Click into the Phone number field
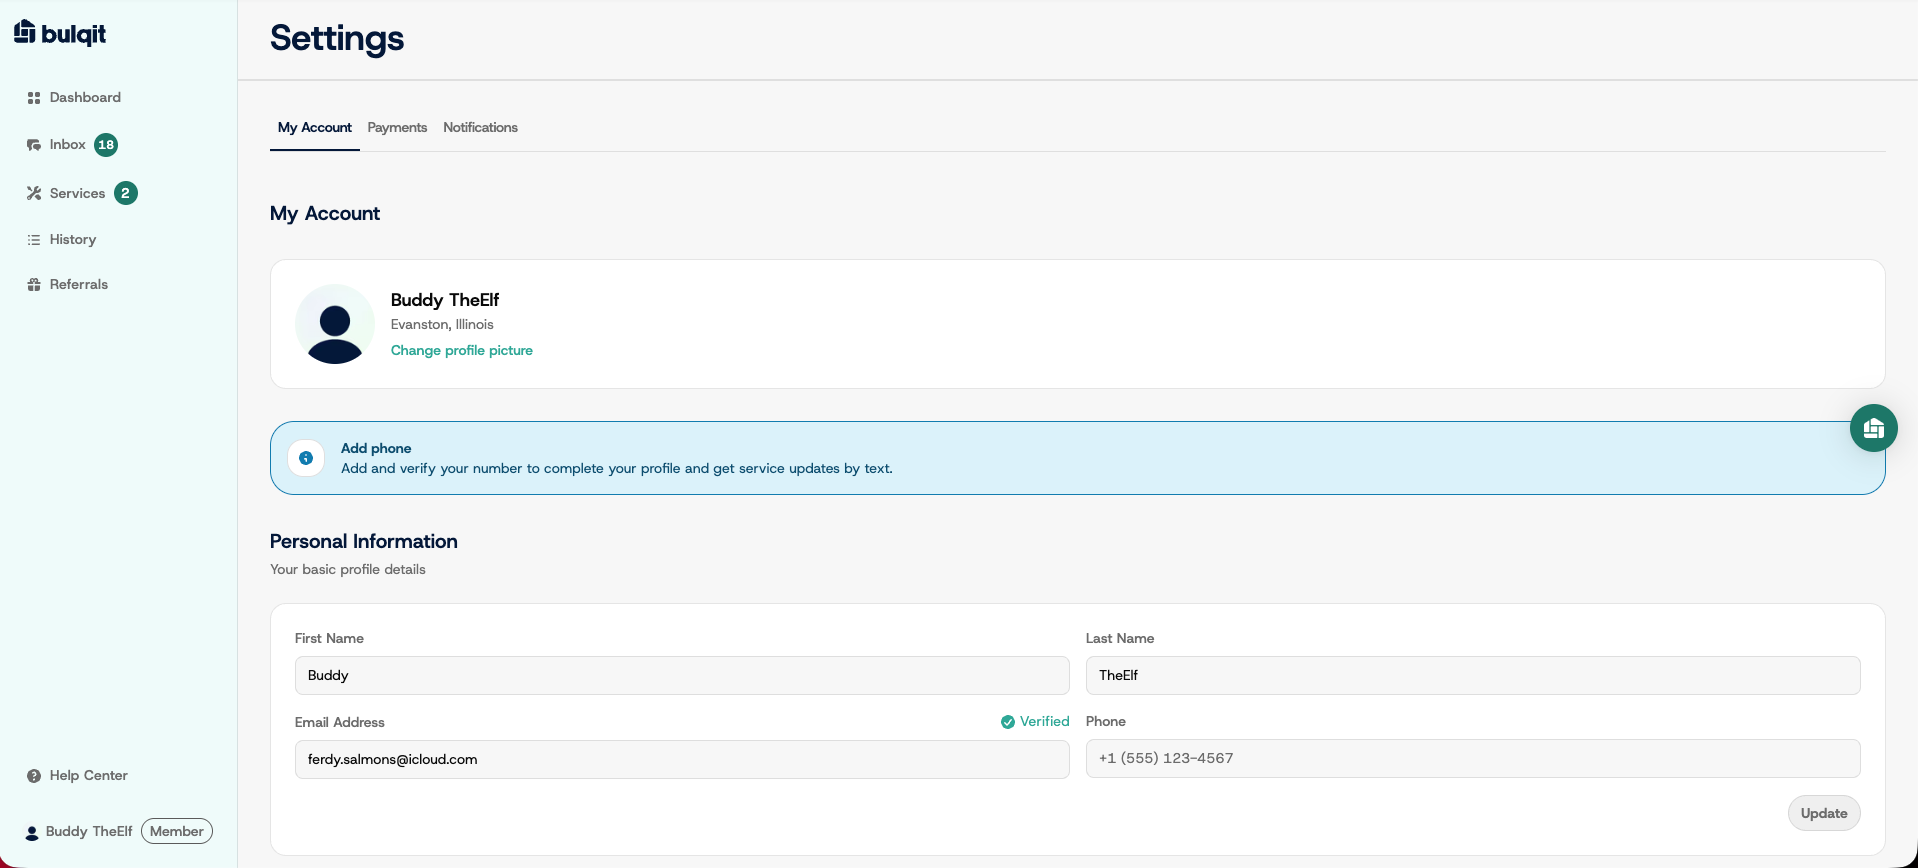The width and height of the screenshot is (1918, 868). pyautogui.click(x=1472, y=758)
